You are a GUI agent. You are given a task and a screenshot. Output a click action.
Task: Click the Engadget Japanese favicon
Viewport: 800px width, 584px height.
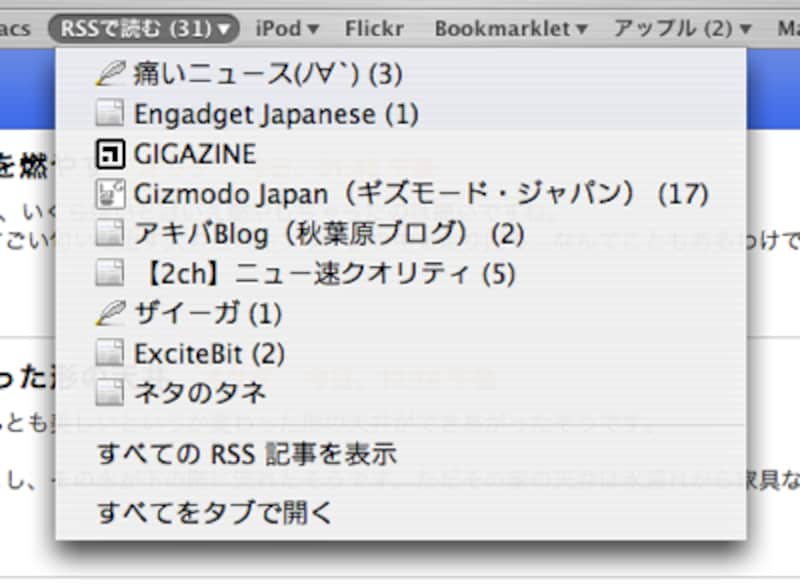point(110,113)
